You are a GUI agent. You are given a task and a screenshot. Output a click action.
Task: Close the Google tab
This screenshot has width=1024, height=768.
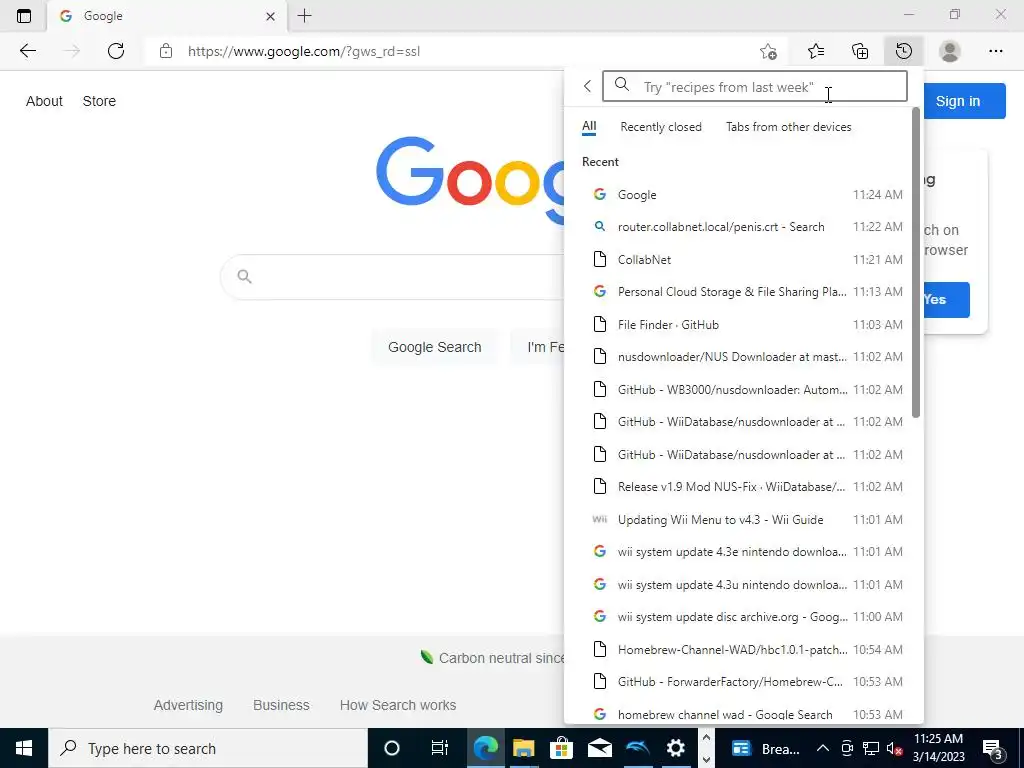[x=270, y=16]
